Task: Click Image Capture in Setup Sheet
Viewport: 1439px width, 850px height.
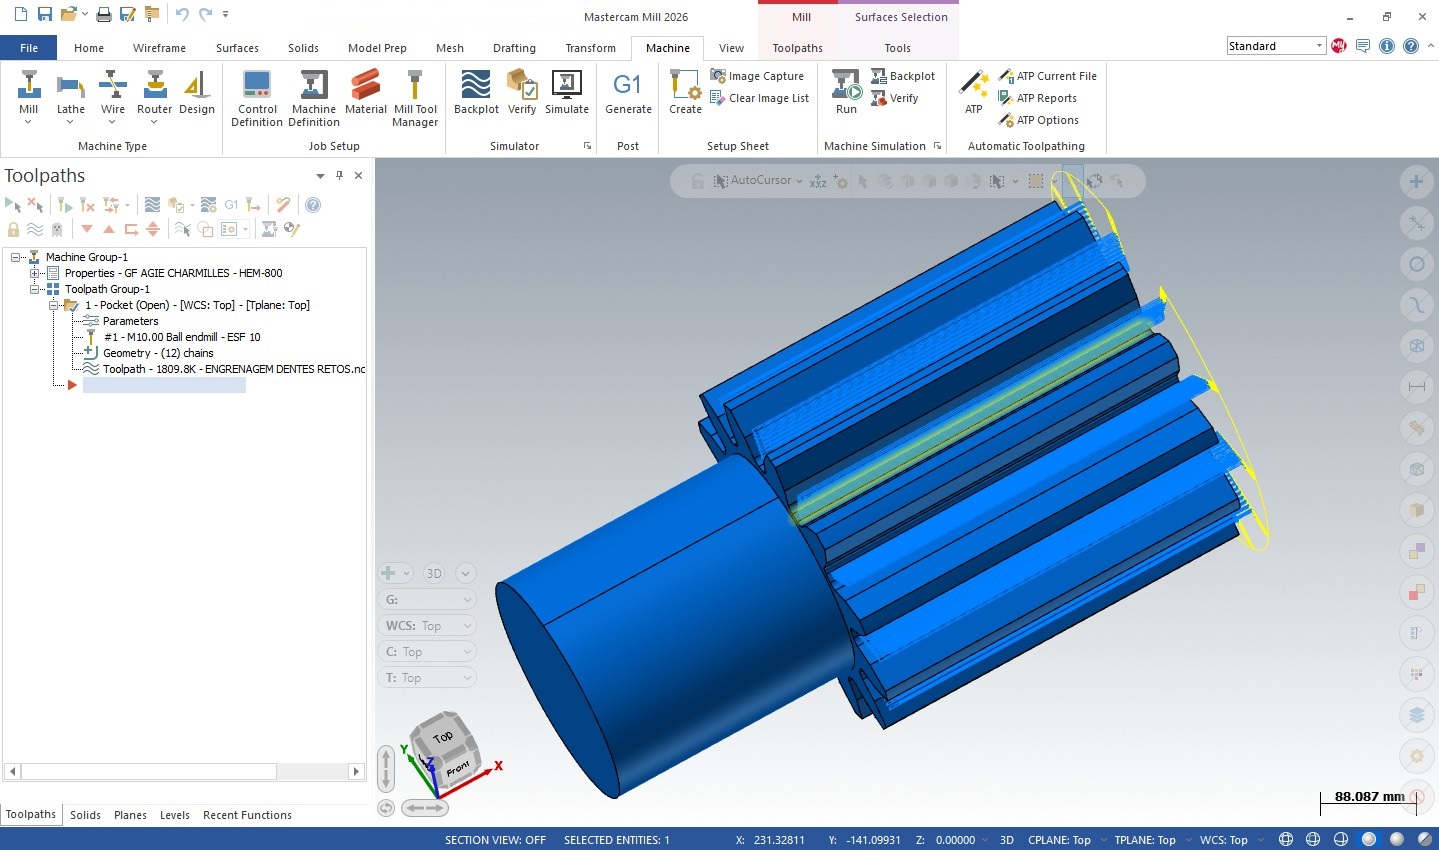Action: (757, 76)
